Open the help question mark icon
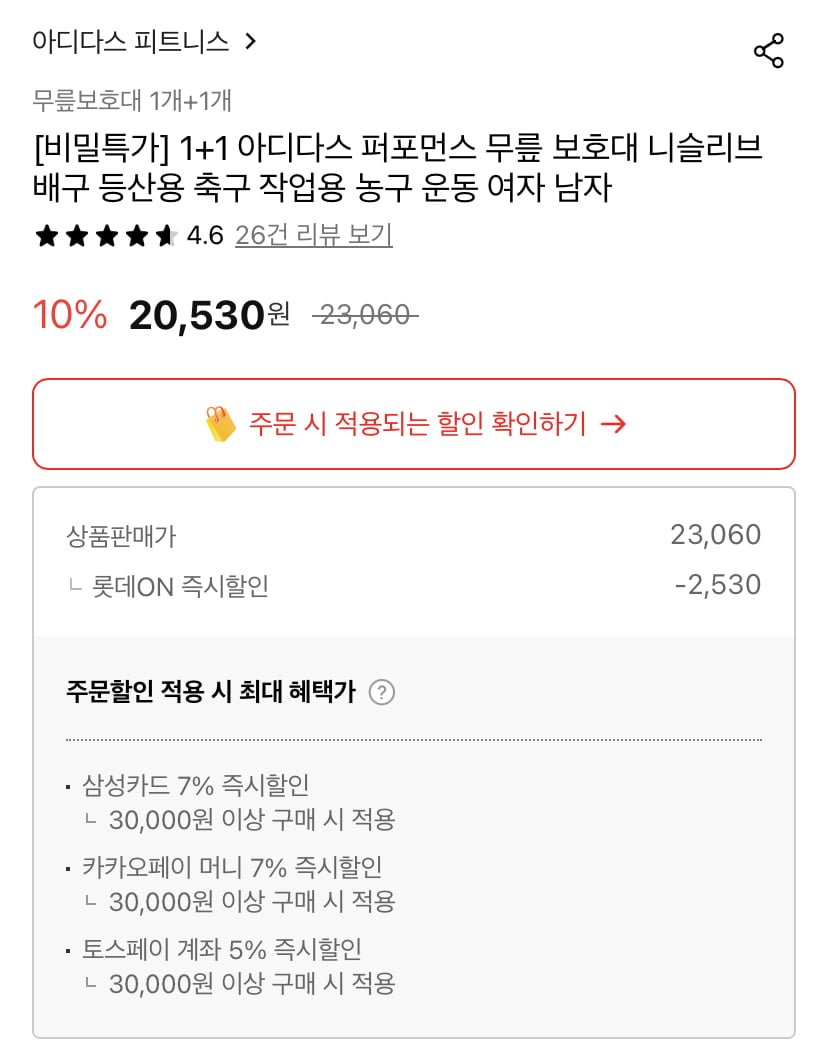This screenshot has height=1052, width=828. 381,692
